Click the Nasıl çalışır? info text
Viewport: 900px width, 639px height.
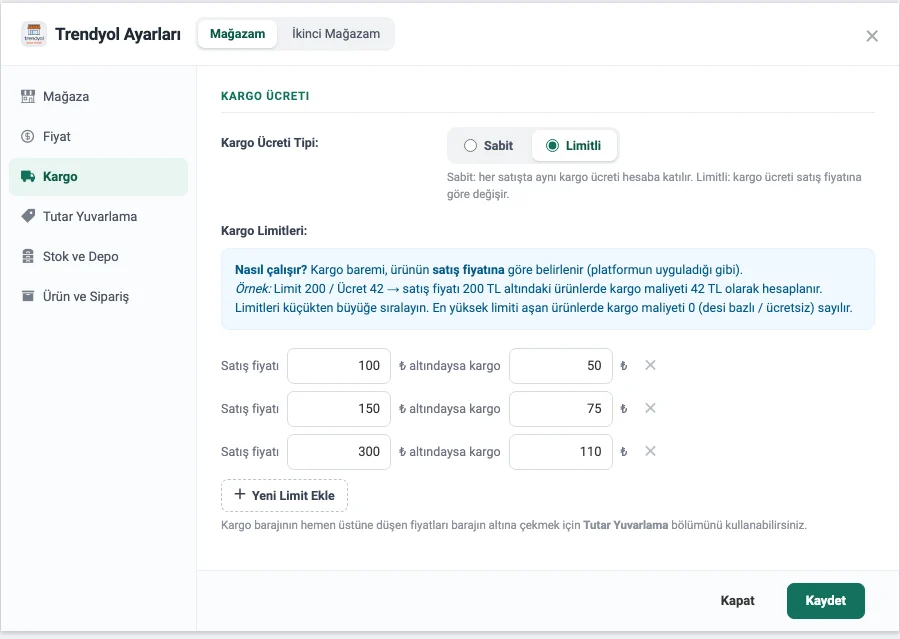(x=271, y=270)
